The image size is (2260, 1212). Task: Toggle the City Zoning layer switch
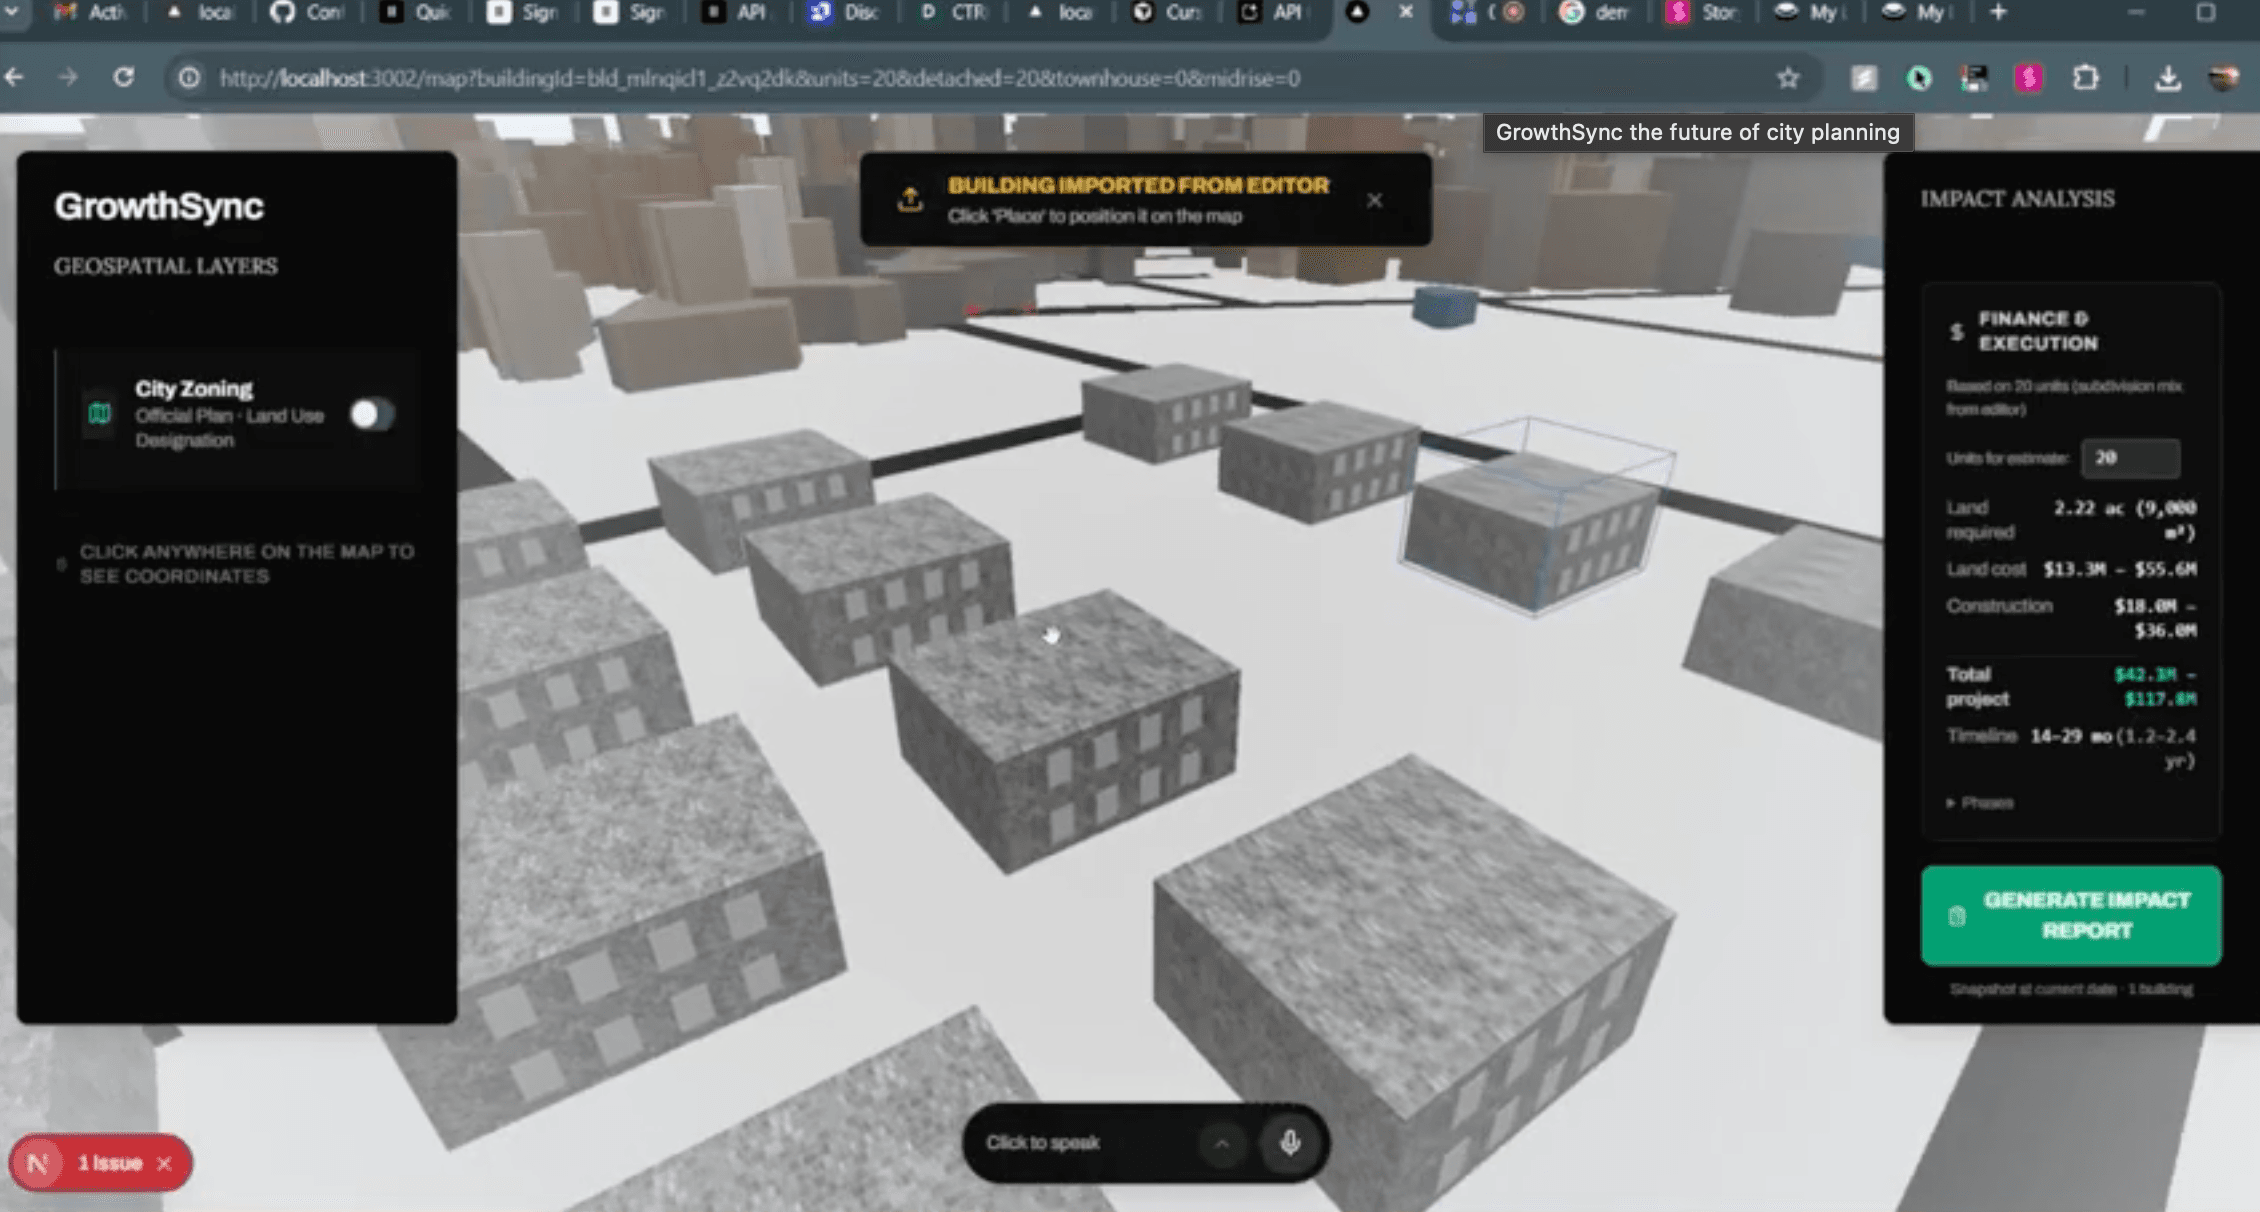point(373,413)
